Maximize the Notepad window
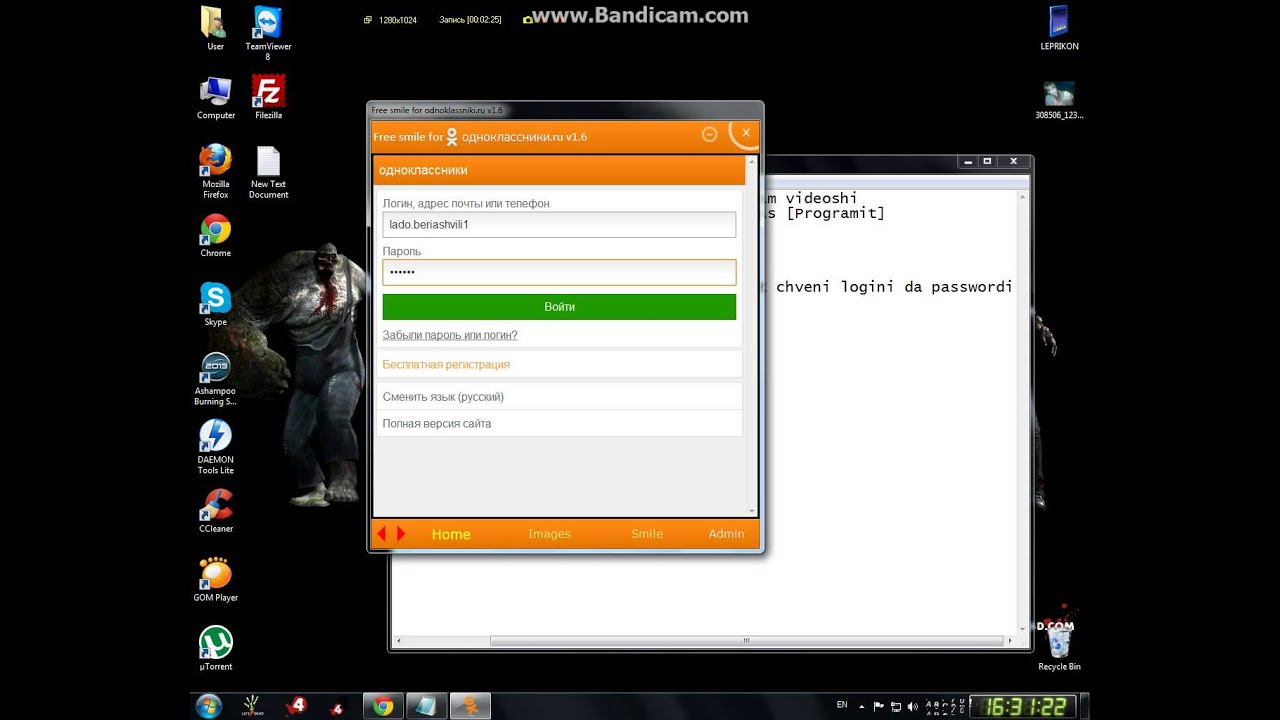 (987, 161)
